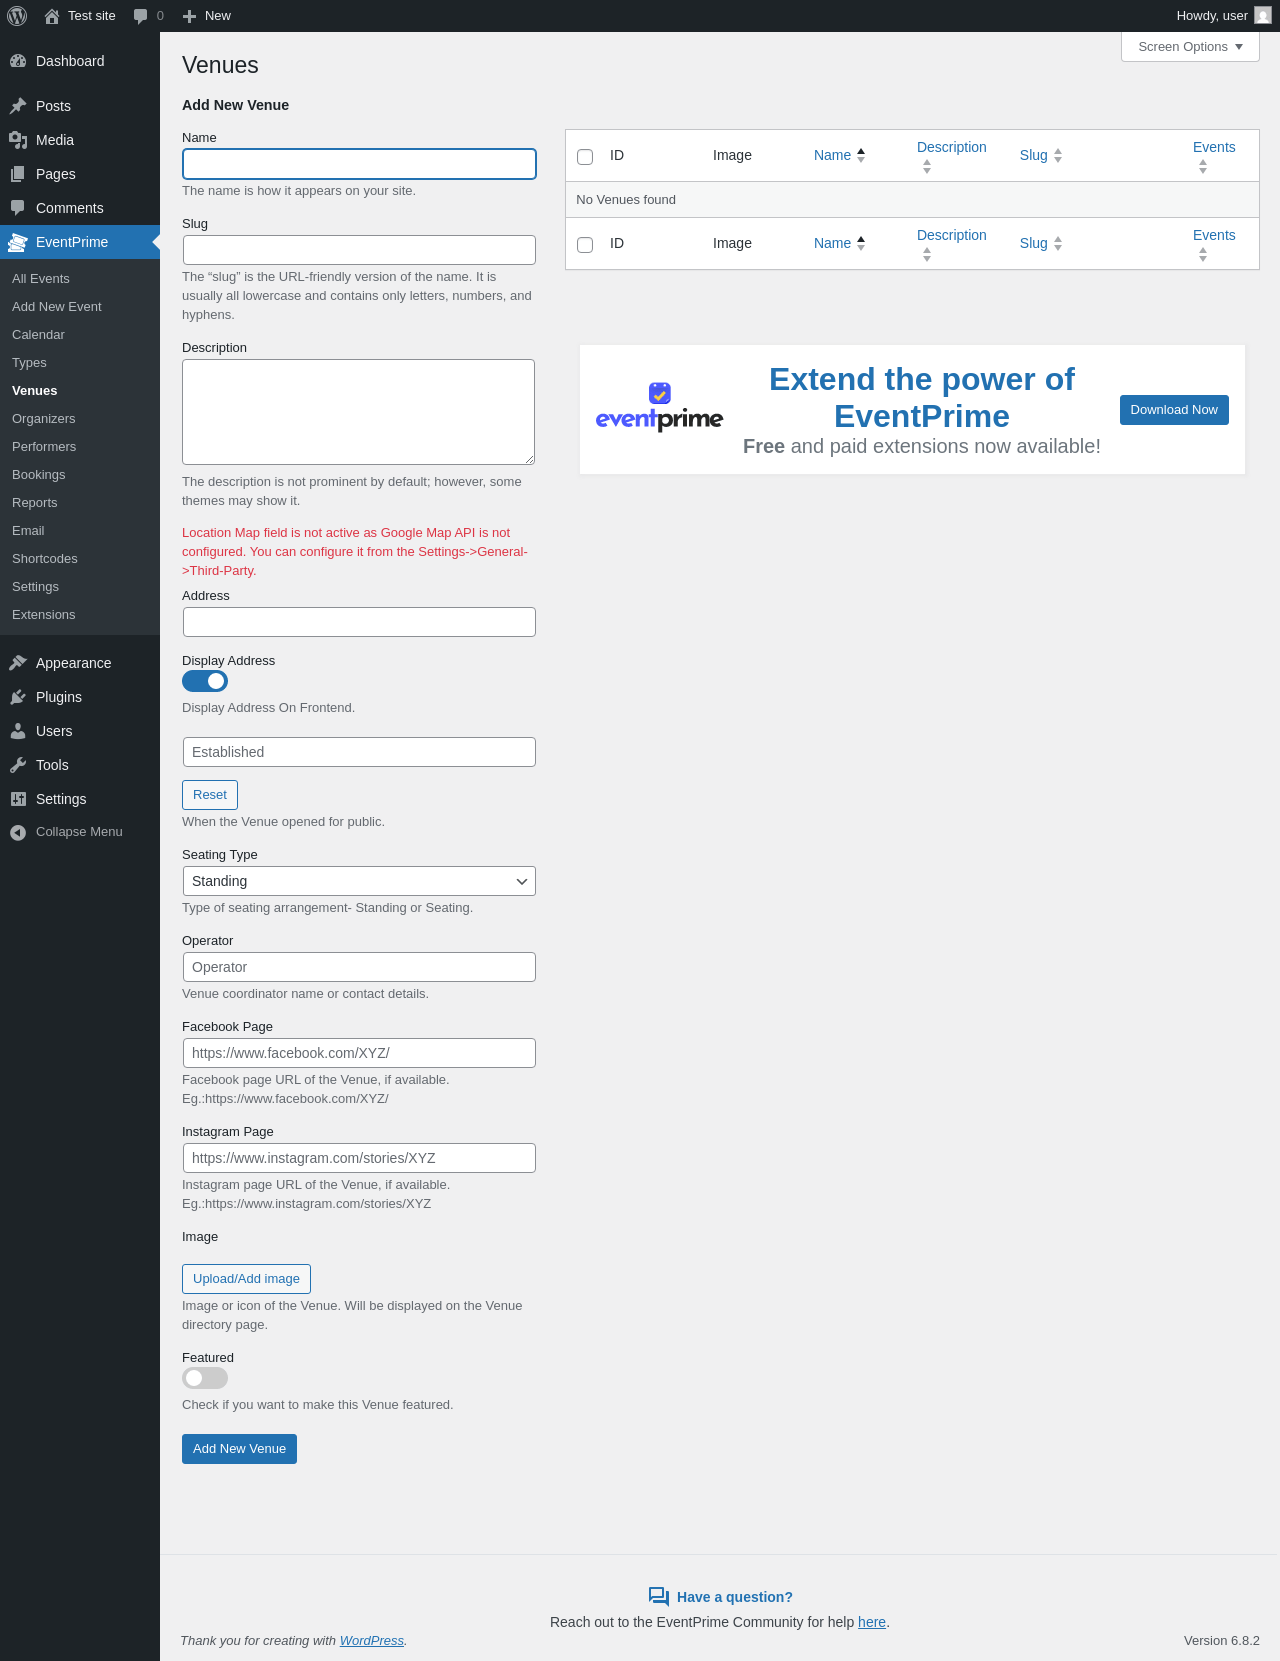
Task: Sort by Description in the table header
Action: 952,155
